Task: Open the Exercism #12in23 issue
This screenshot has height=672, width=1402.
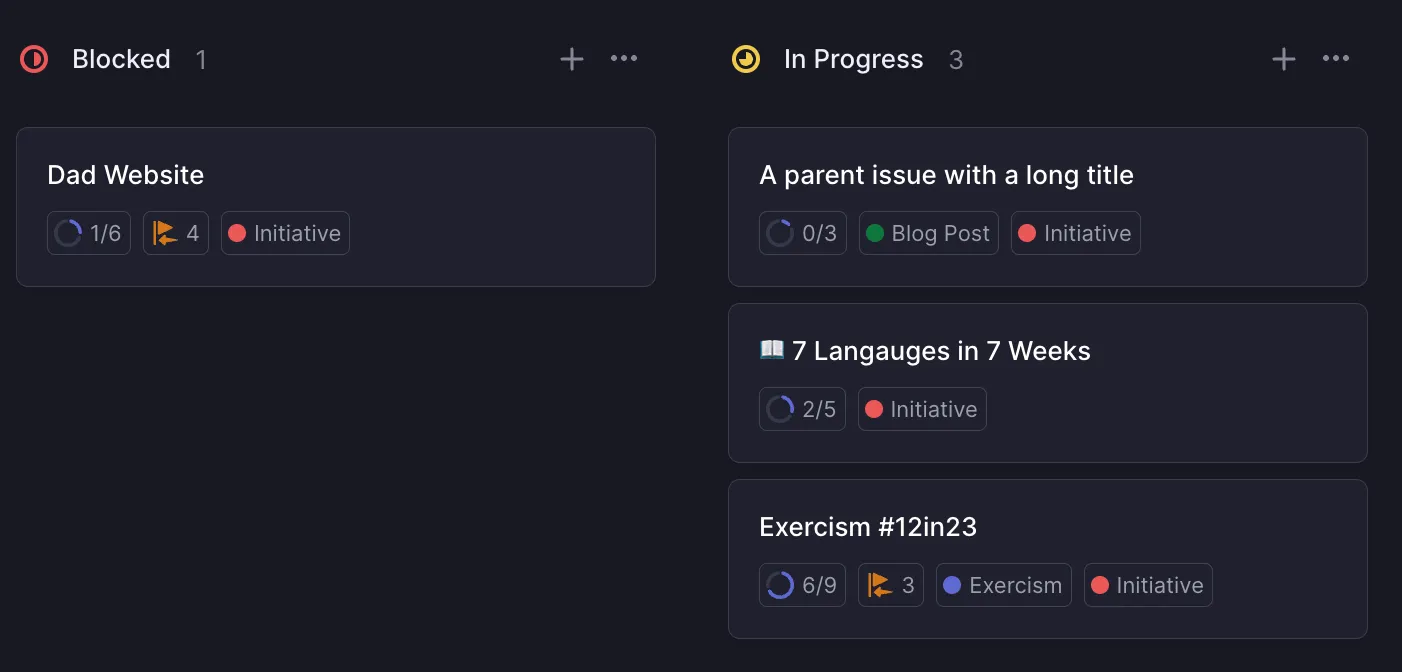Action: (868, 528)
